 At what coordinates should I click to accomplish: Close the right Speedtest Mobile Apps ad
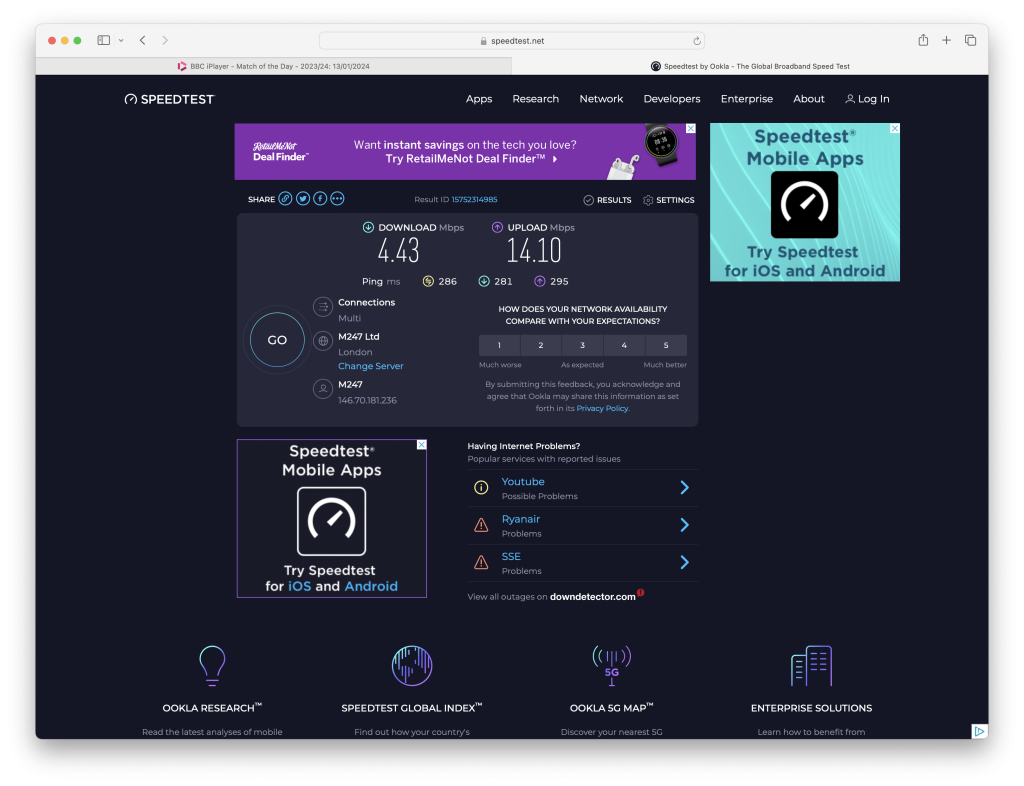click(x=895, y=129)
